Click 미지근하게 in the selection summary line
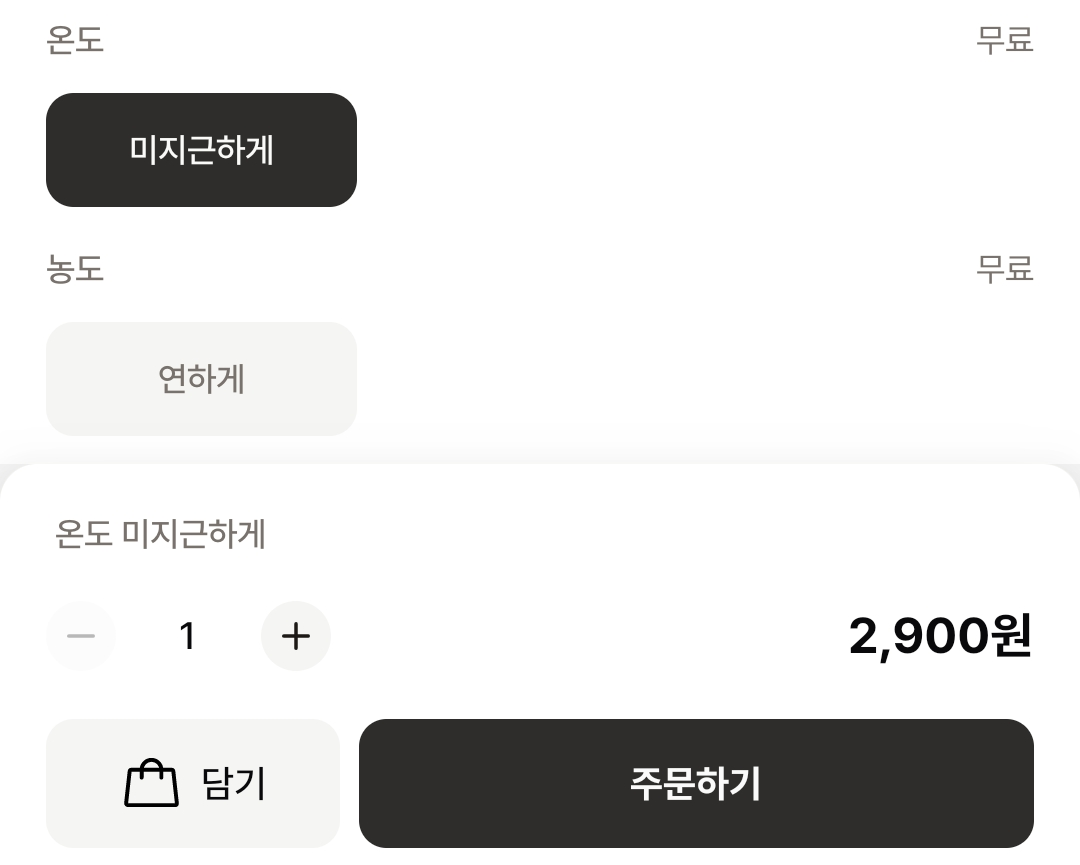The image size is (1080, 865). pos(194,535)
